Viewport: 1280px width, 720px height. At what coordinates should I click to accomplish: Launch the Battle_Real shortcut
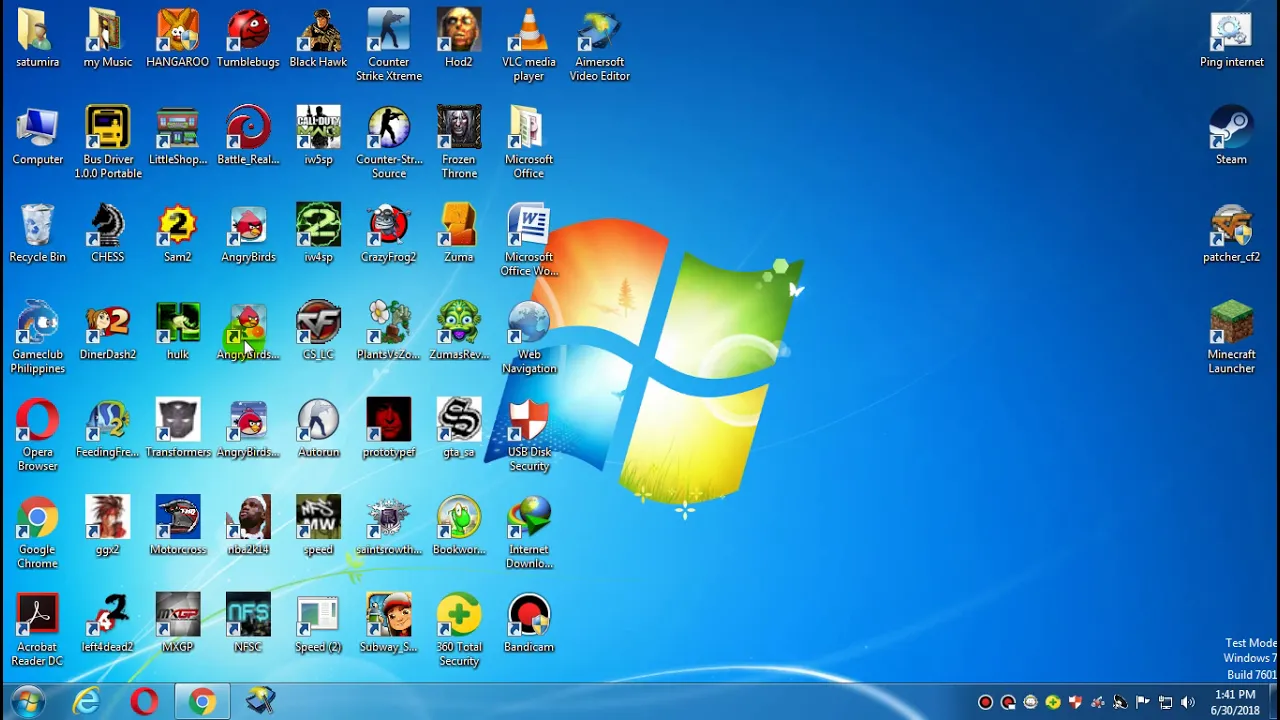click(x=248, y=136)
